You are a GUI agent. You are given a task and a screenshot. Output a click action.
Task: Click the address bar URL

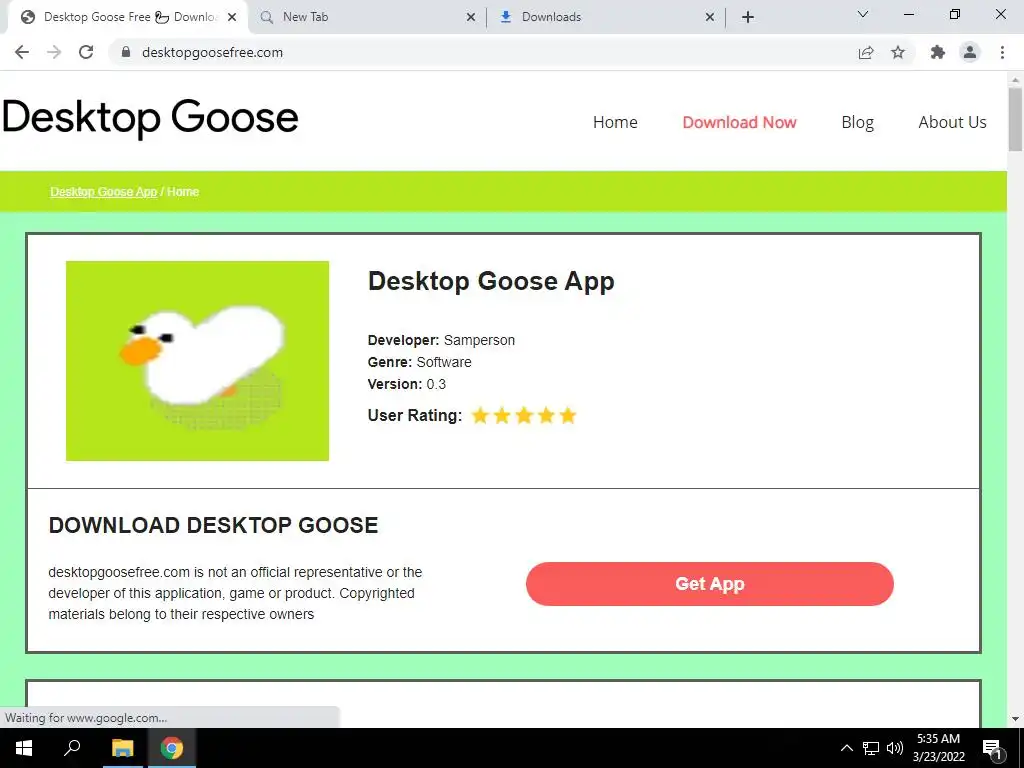[x=212, y=52]
